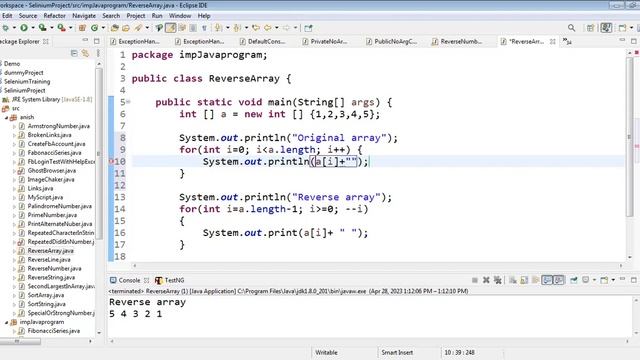Switch to the TestNG view tab

pyautogui.click(x=169, y=280)
